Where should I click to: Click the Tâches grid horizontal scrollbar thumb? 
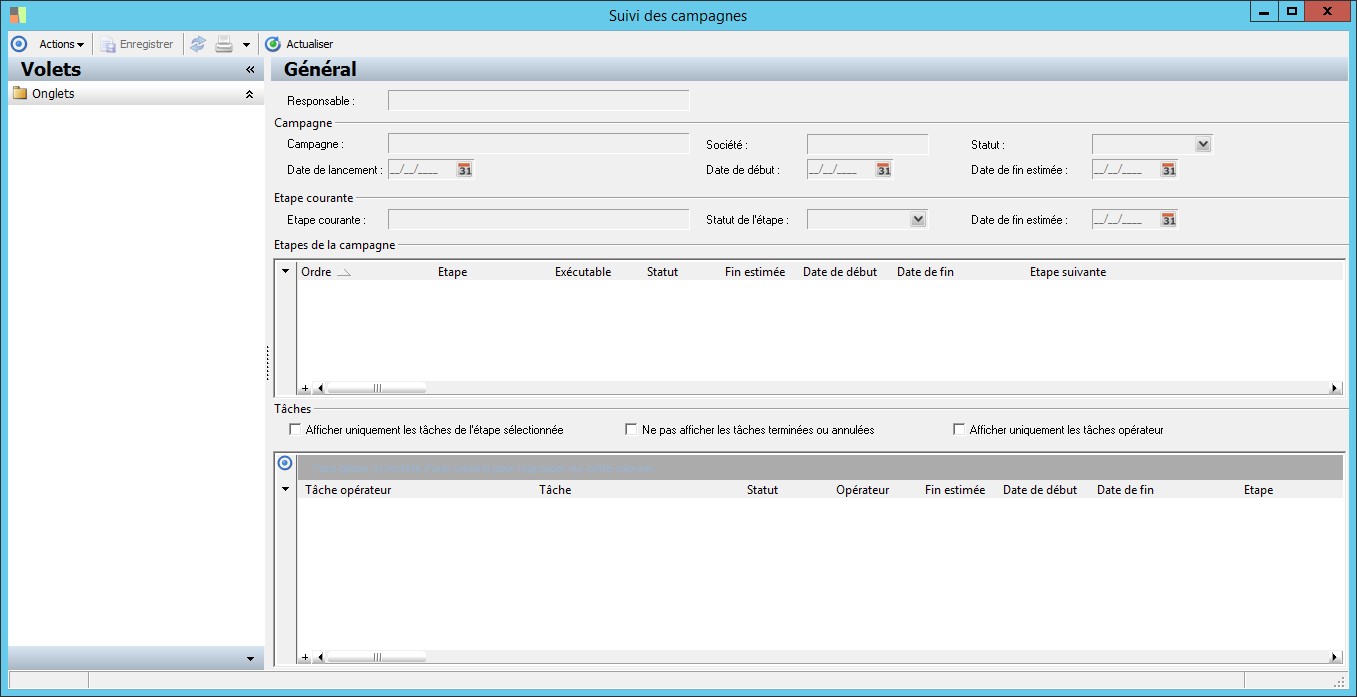coord(377,657)
